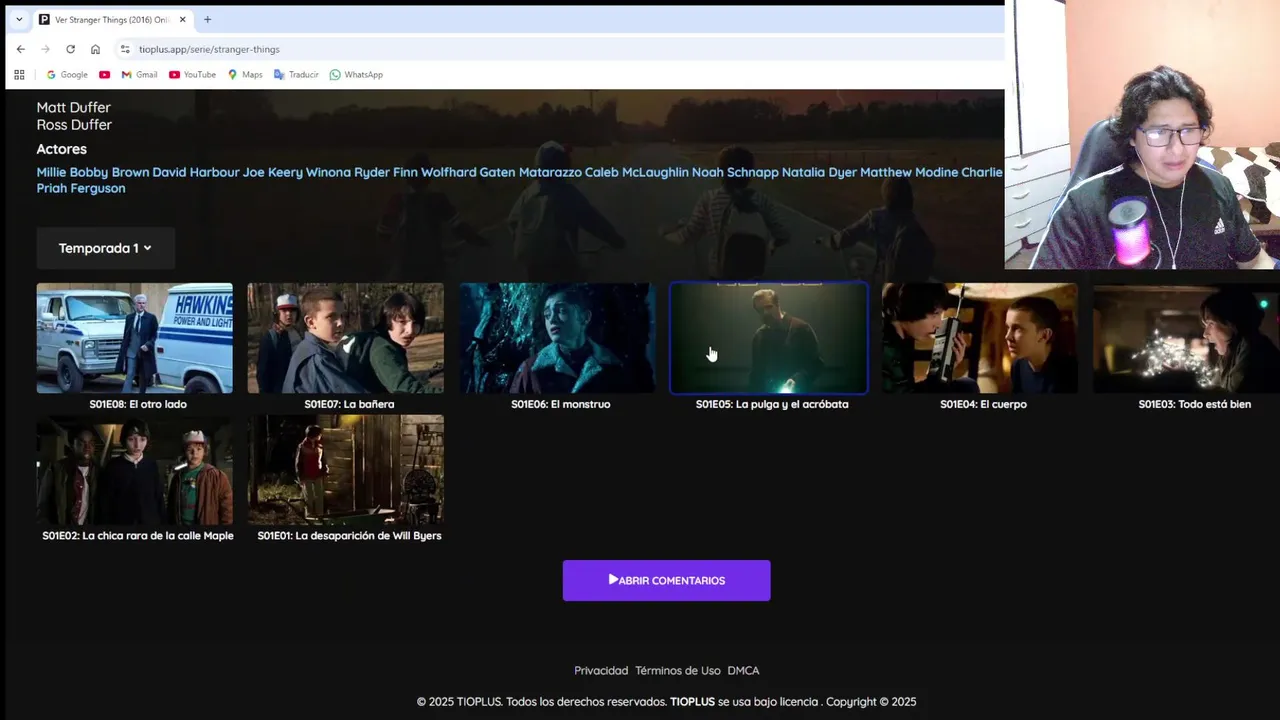
Task: Open episode S01E04 El cuerpo thumbnail
Action: (x=980, y=338)
